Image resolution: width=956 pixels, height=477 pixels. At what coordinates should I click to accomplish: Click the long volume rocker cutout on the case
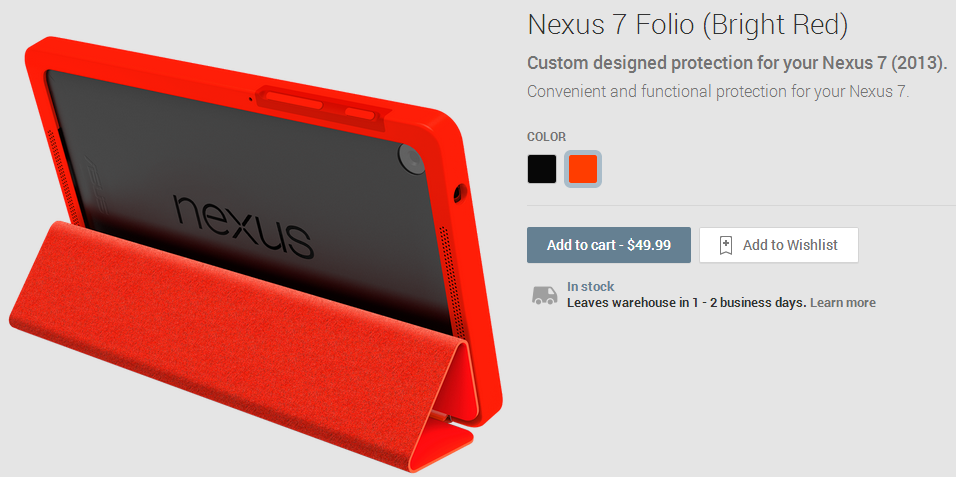click(x=293, y=100)
